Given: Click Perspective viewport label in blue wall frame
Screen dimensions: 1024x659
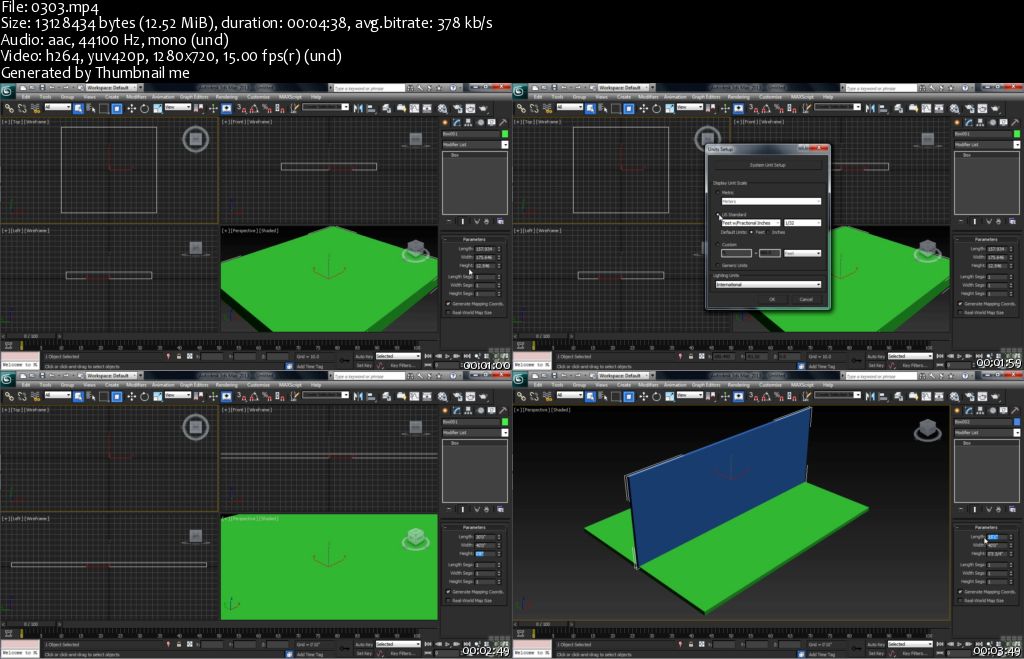Looking at the screenshot, I should pyautogui.click(x=536, y=410).
